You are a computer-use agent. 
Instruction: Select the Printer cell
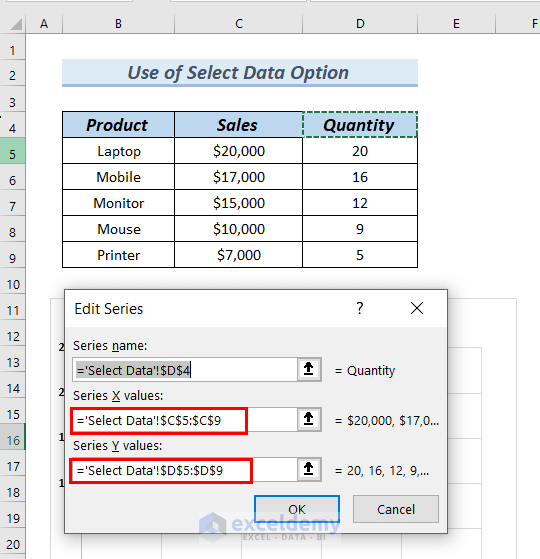click(x=118, y=255)
